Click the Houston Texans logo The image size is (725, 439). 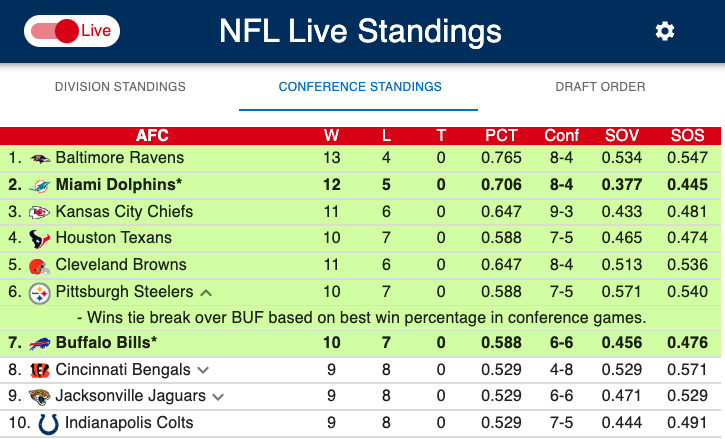pyautogui.click(x=39, y=239)
